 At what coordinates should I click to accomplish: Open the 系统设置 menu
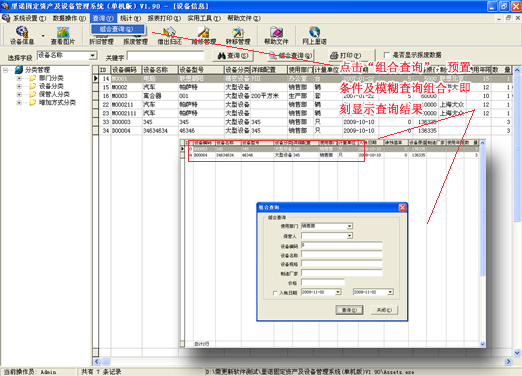(x=29, y=18)
